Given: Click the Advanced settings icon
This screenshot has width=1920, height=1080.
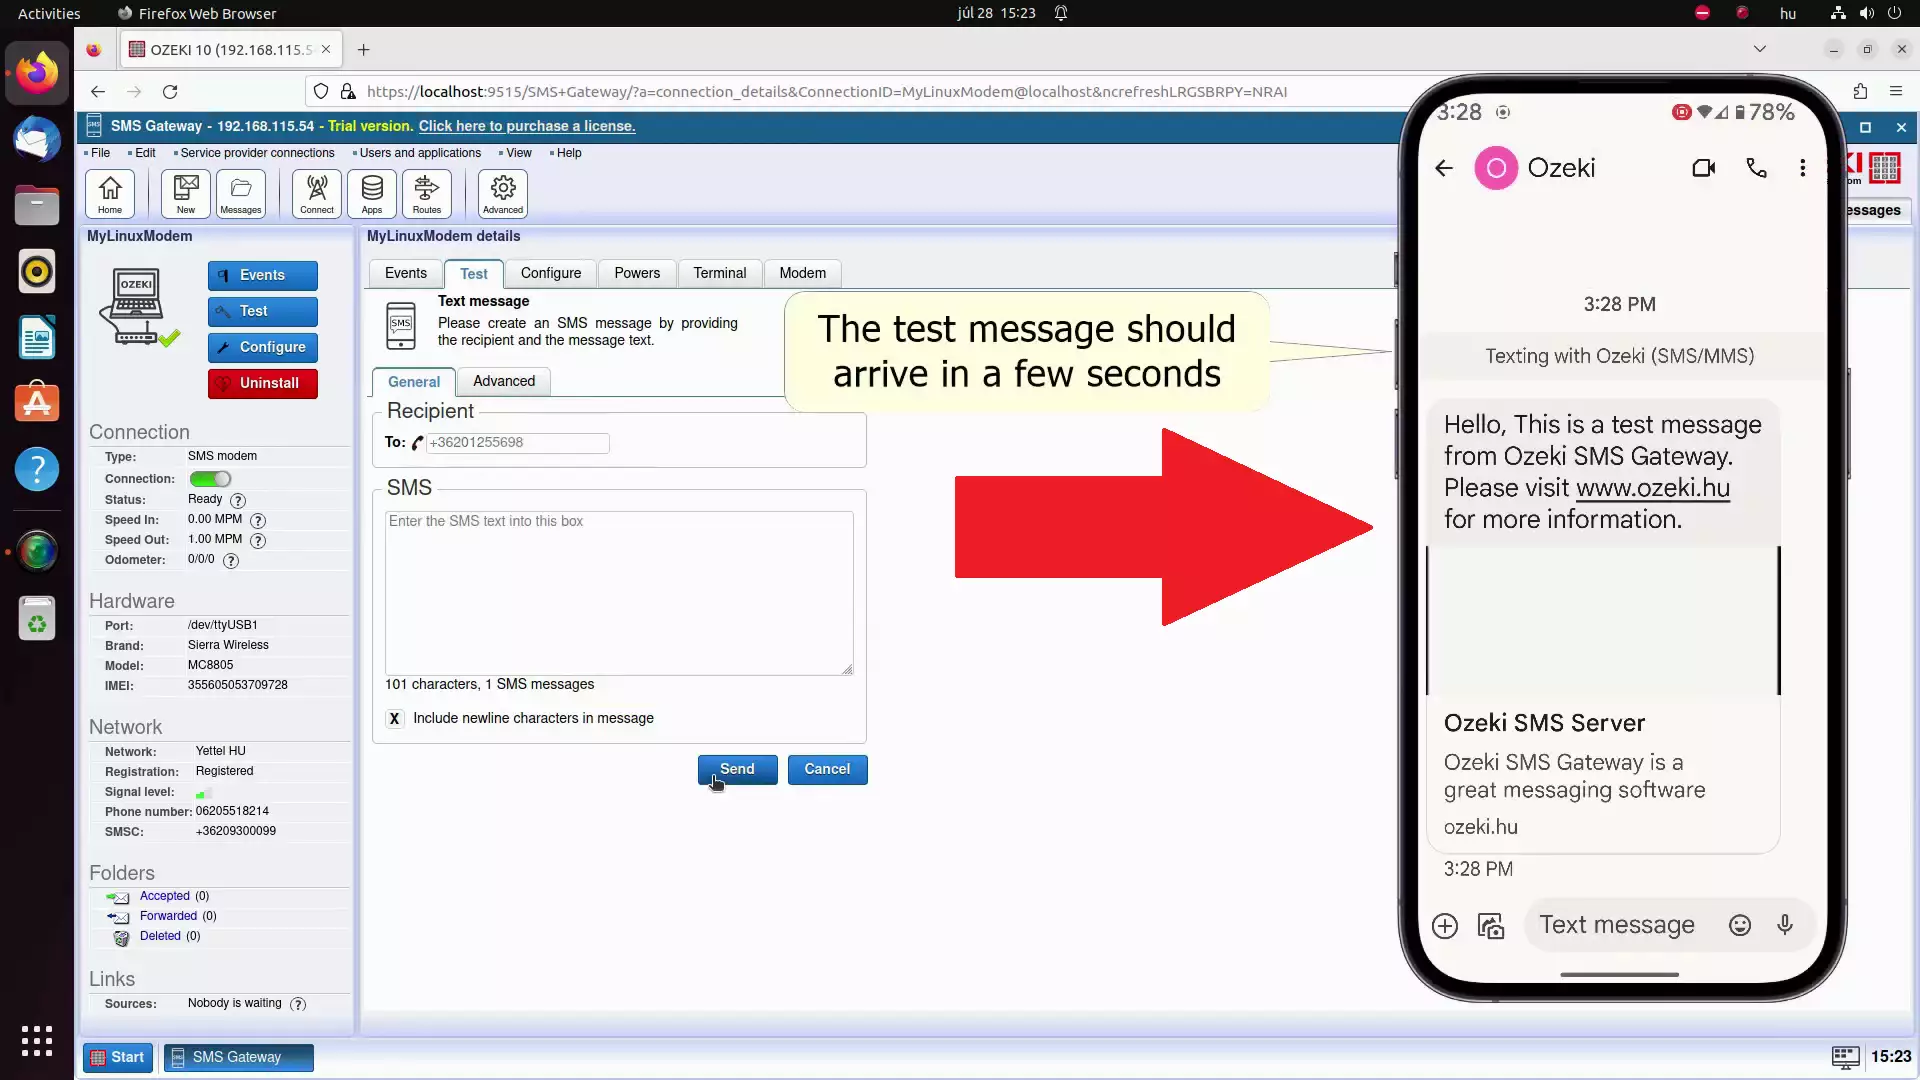Looking at the screenshot, I should (x=502, y=193).
